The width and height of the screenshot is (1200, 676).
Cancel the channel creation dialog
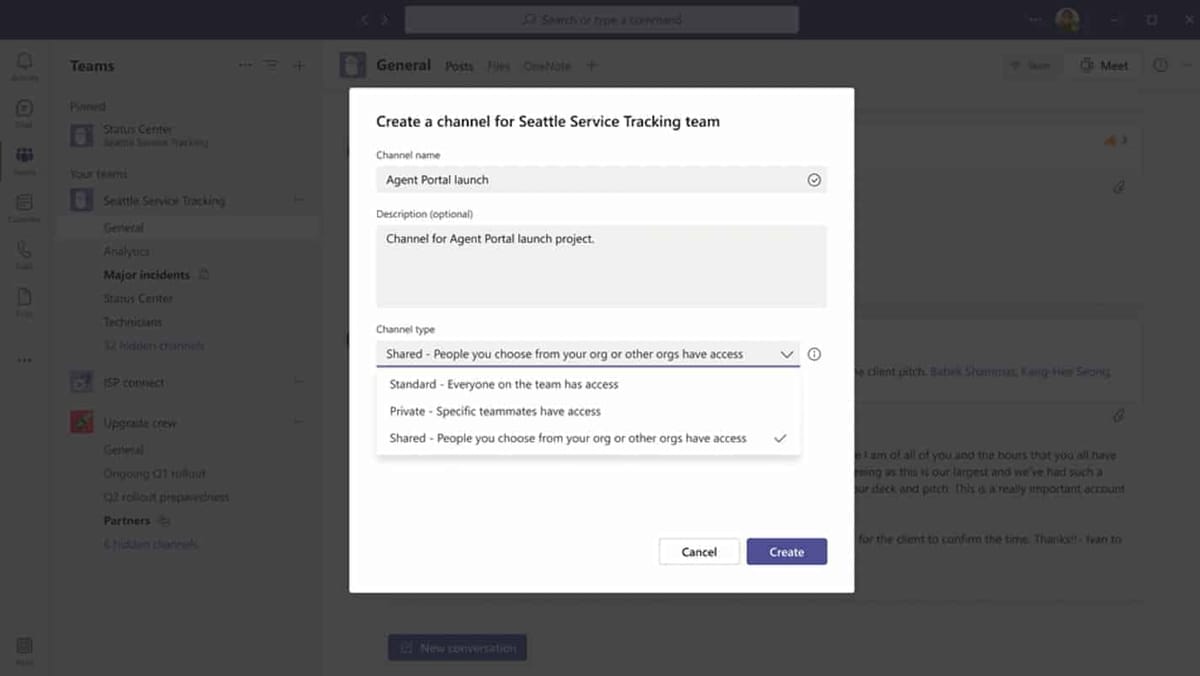click(x=698, y=551)
